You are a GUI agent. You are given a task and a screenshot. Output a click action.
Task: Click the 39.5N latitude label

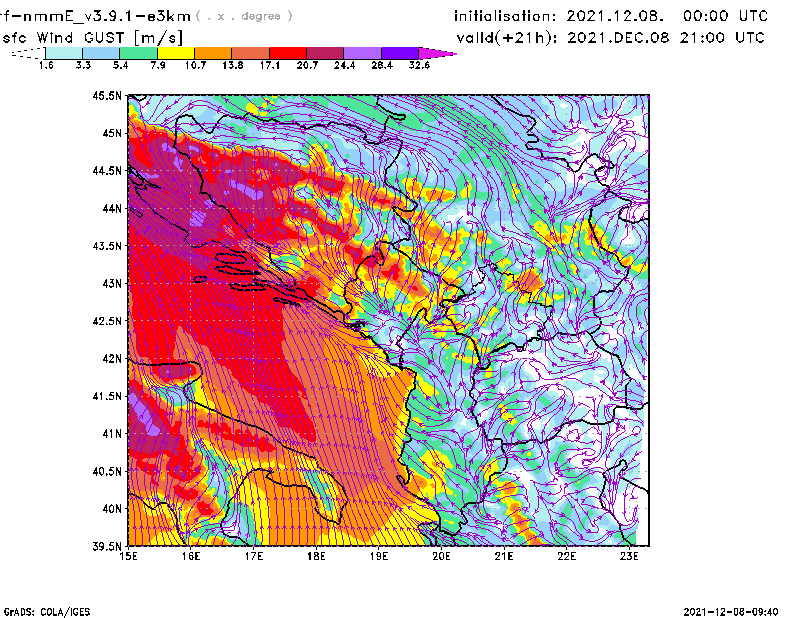[x=107, y=547]
